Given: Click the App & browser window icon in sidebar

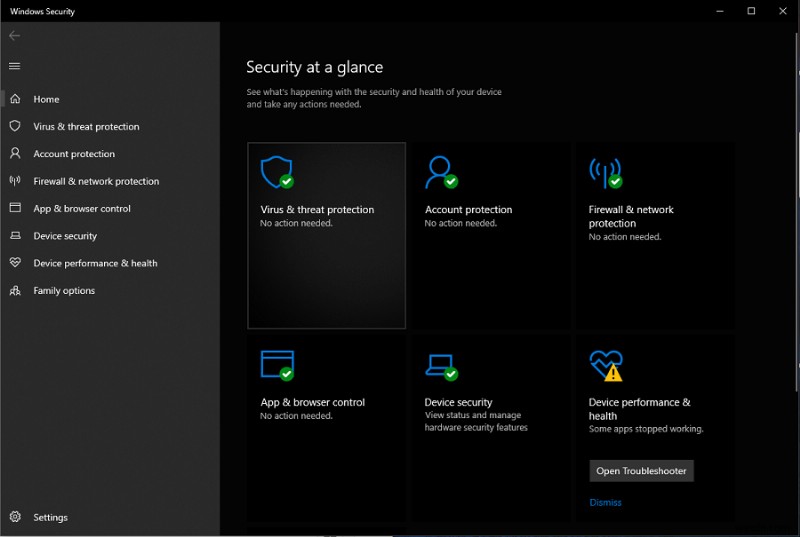Looking at the screenshot, I should (15, 208).
